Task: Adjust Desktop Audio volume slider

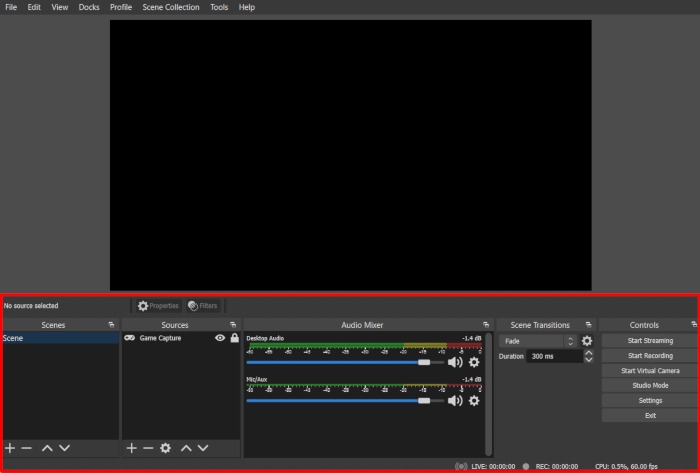Action: 345,362
